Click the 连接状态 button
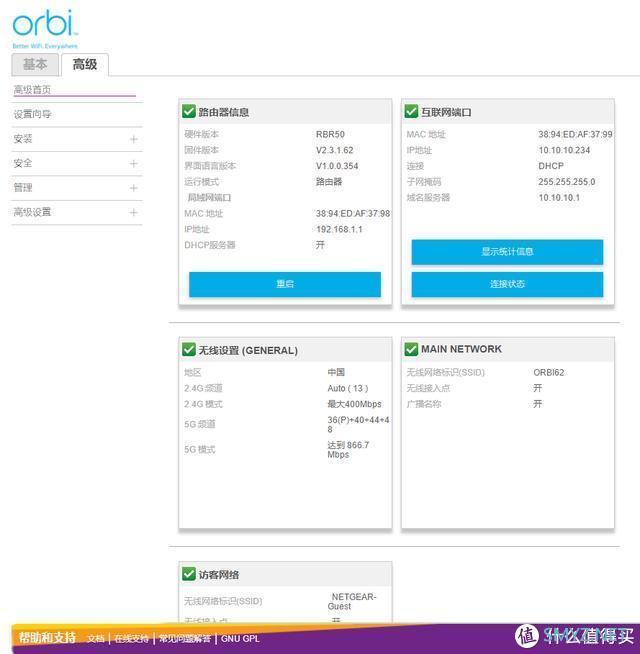The height and width of the screenshot is (654, 640). pyautogui.click(x=507, y=284)
